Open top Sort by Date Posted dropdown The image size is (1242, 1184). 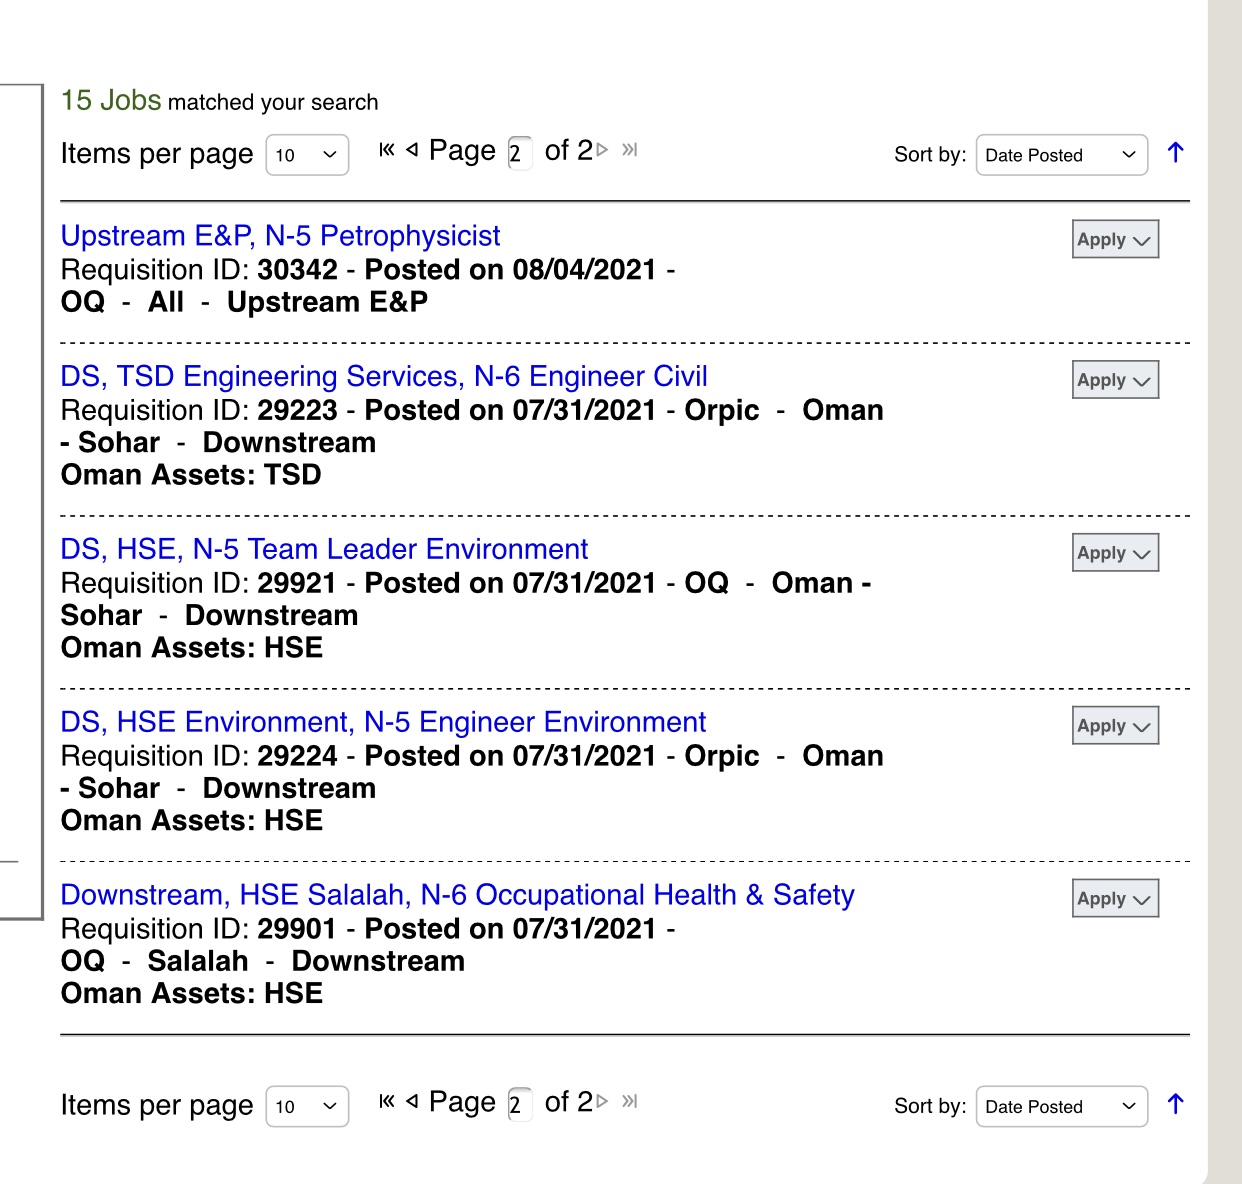[1061, 155]
